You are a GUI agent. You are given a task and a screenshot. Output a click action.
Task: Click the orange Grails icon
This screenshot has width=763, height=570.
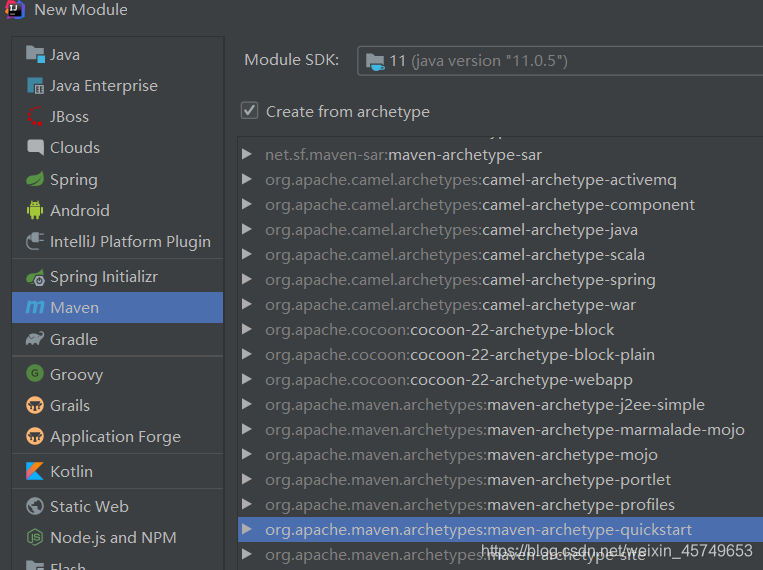[35, 405]
